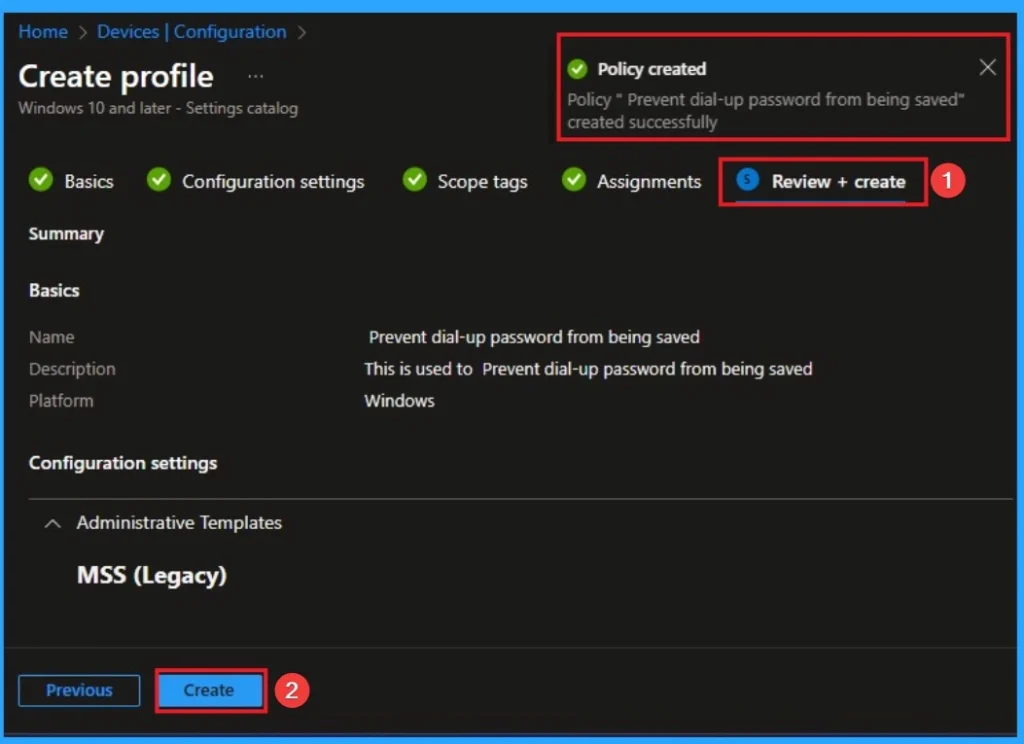Expand the breadcrumb arrow after Devices | Configuration

[299, 31]
